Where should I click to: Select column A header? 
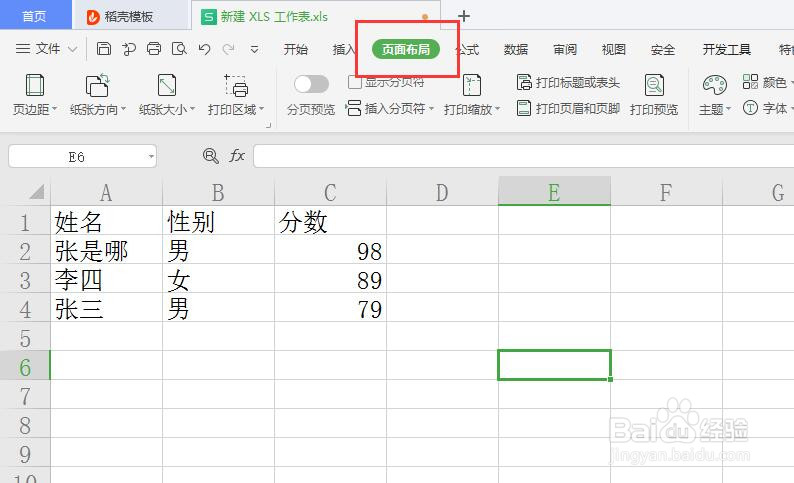point(106,192)
